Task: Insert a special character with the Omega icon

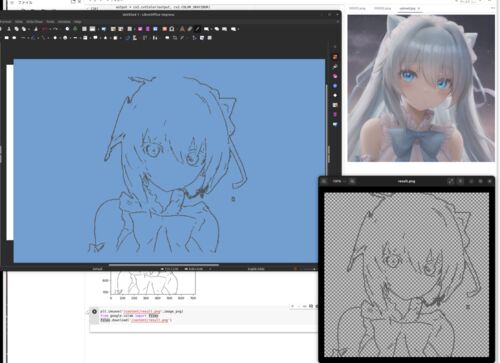Action: 172,29
